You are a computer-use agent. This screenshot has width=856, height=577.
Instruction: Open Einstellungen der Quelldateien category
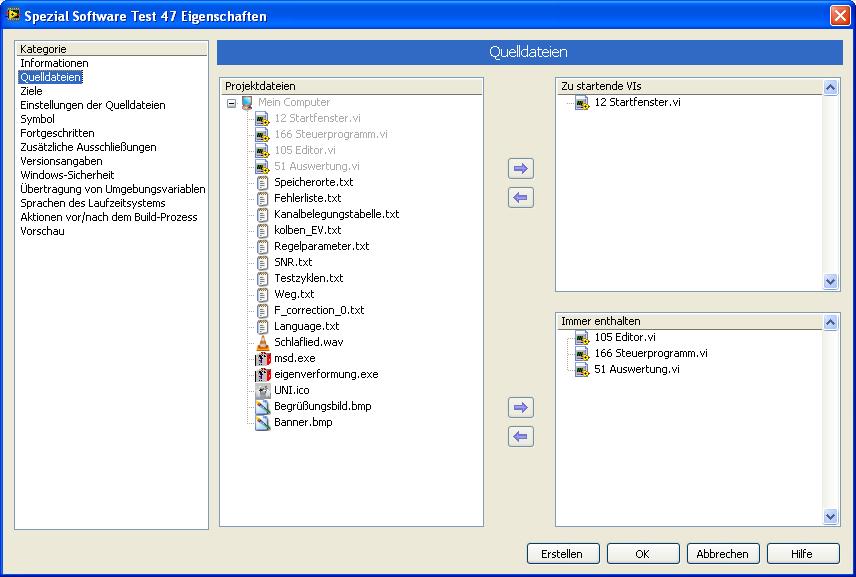pos(93,105)
